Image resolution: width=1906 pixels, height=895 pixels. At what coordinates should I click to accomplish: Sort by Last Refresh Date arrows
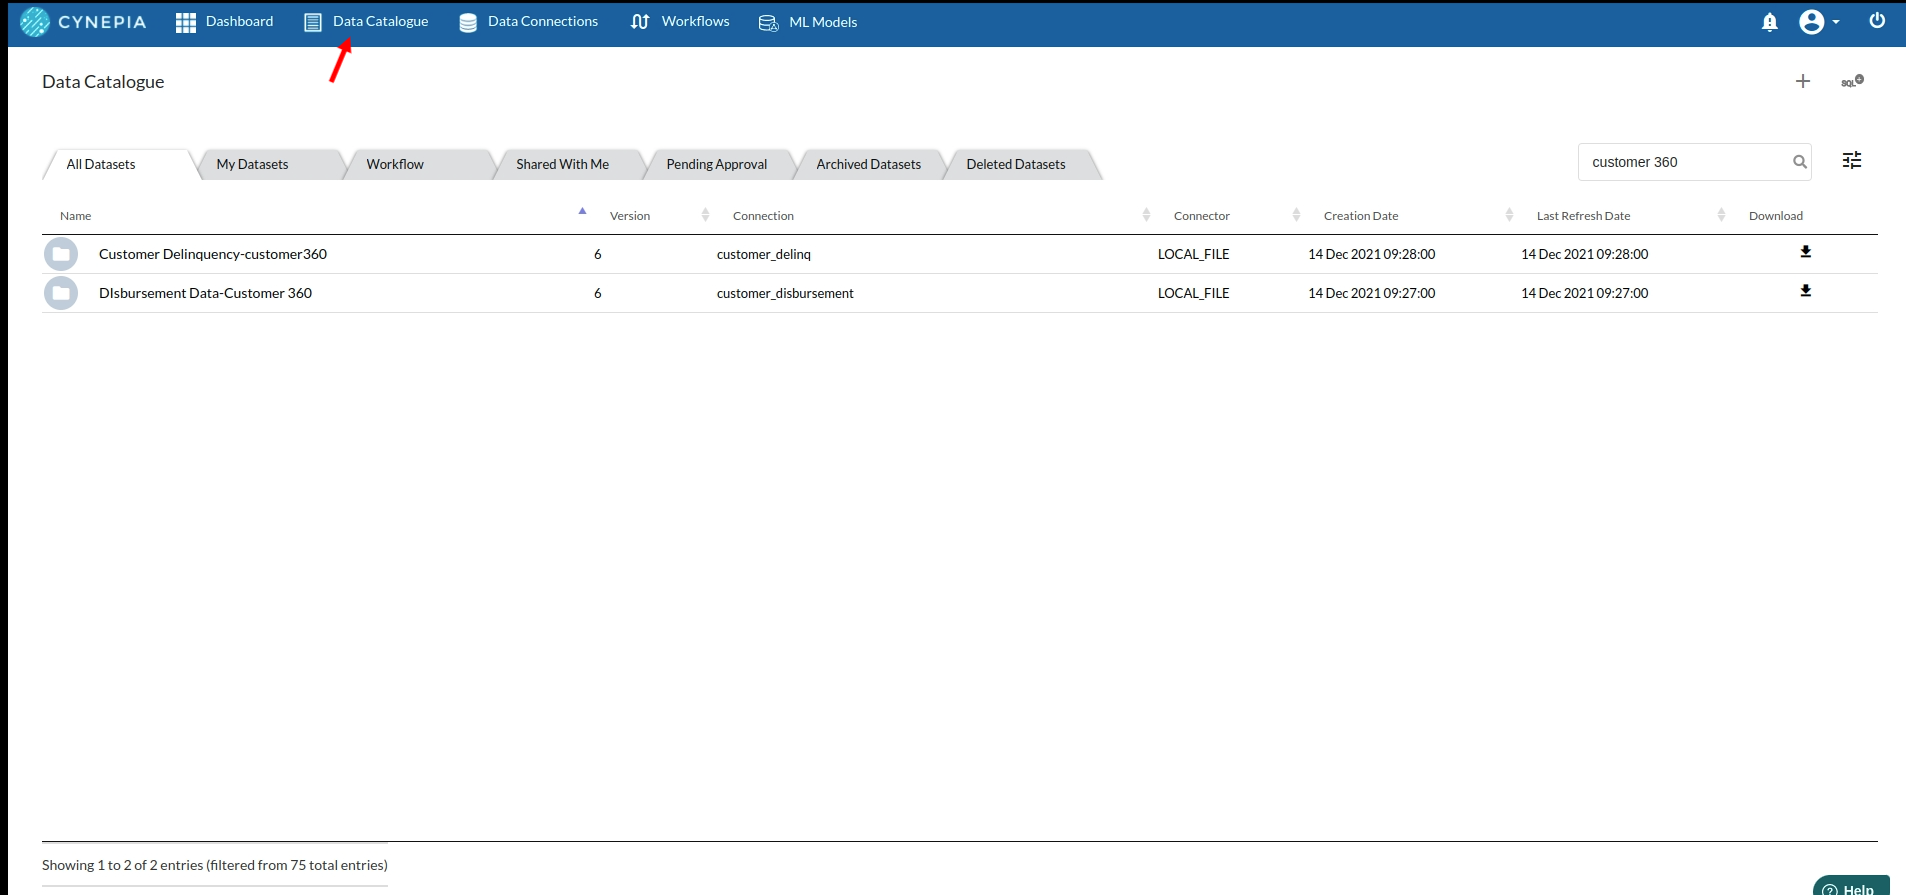[x=1721, y=215]
